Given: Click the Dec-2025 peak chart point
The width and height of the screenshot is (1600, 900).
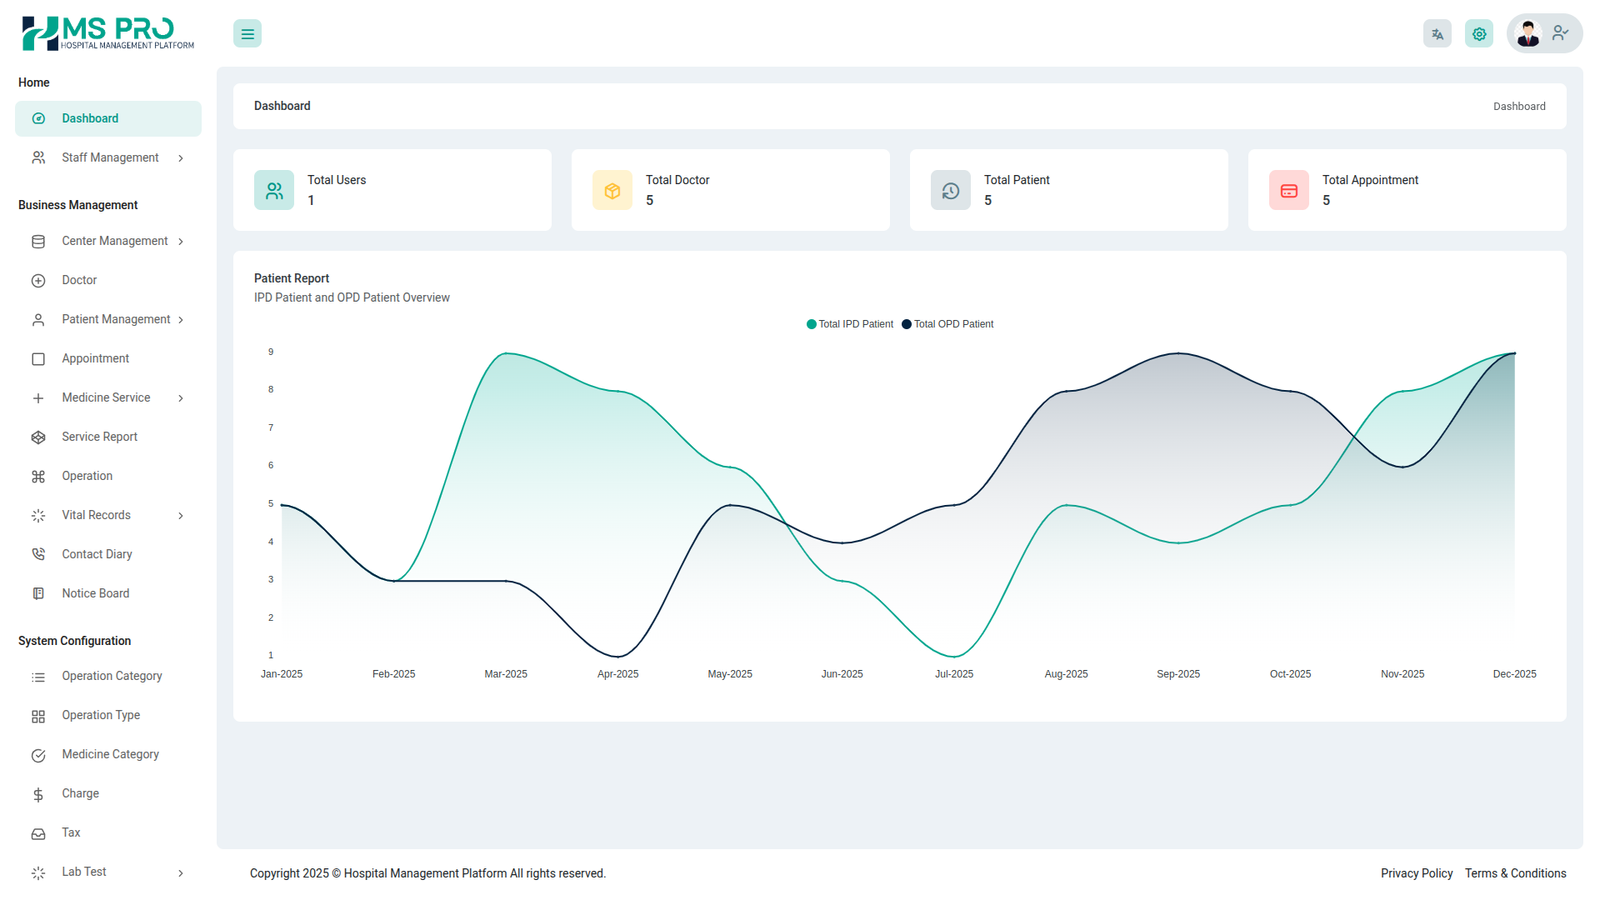Looking at the screenshot, I should (1515, 353).
